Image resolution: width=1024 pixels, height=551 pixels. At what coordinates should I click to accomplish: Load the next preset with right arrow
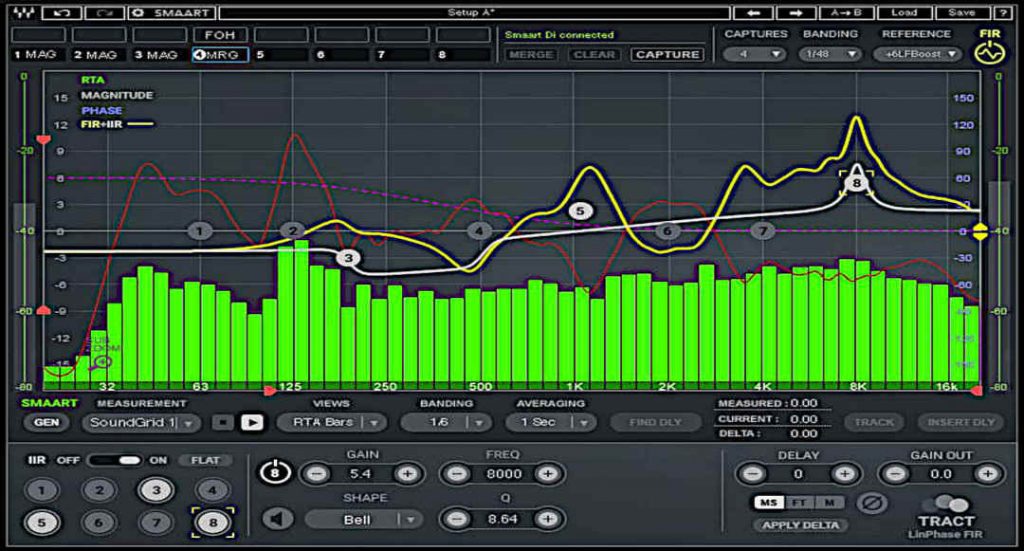pyautogui.click(x=796, y=13)
